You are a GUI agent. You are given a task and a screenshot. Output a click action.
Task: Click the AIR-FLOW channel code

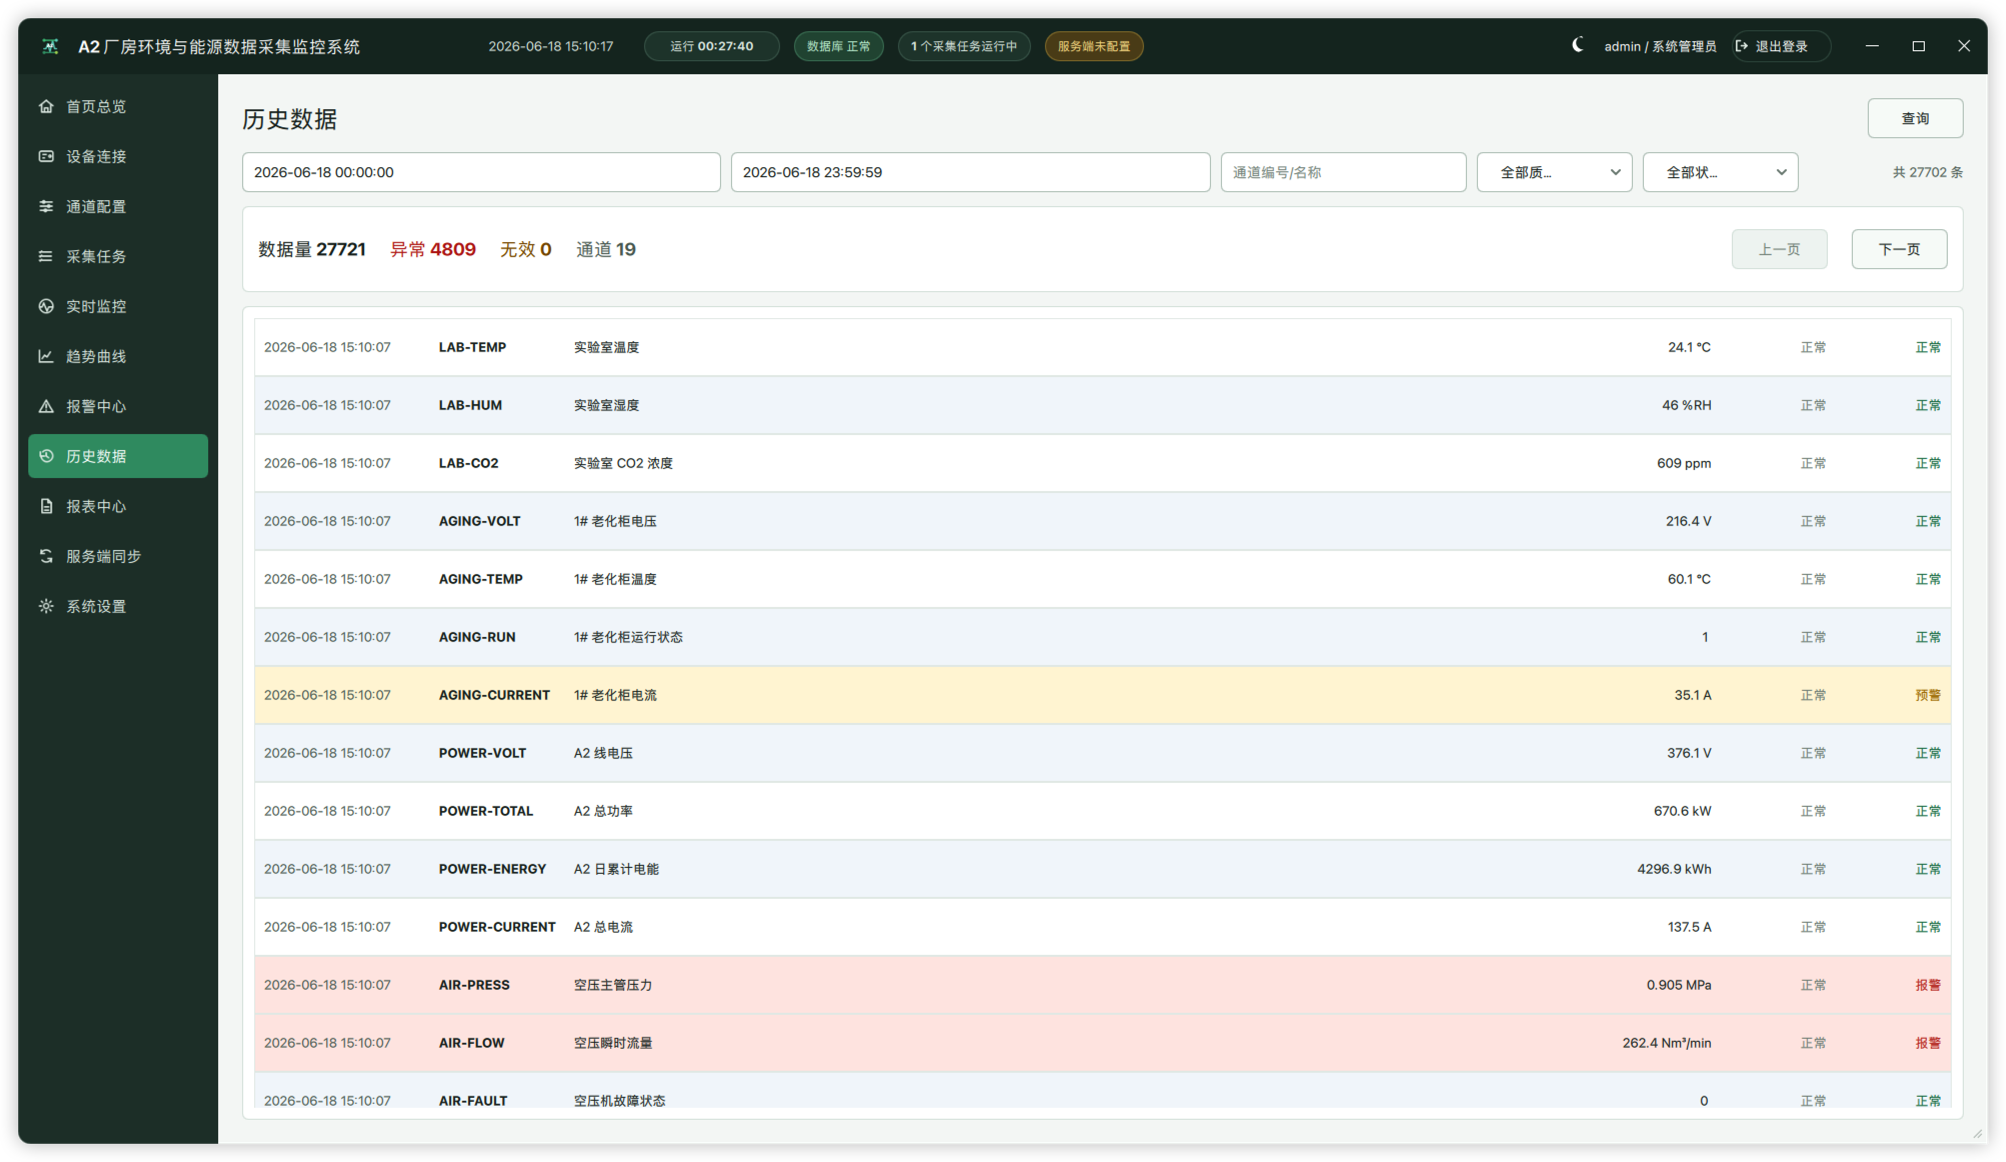(x=471, y=1043)
